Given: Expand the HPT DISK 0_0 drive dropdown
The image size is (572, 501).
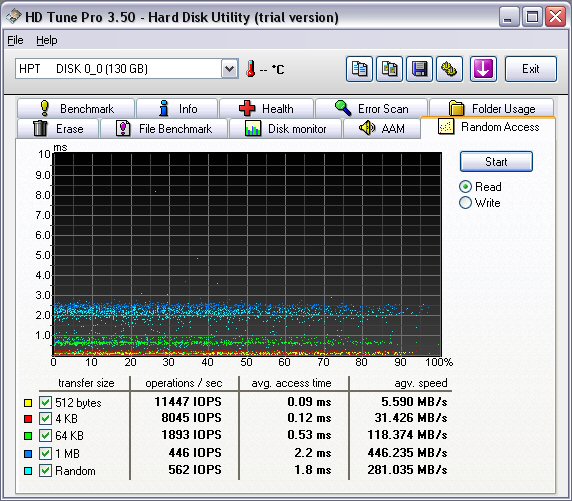Looking at the screenshot, I should pyautogui.click(x=229, y=69).
